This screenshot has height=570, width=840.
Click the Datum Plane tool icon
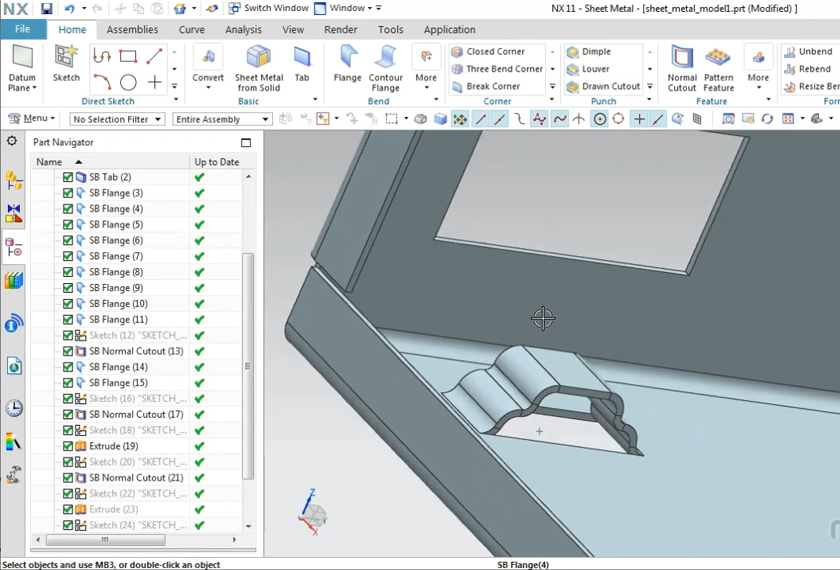tap(22, 58)
